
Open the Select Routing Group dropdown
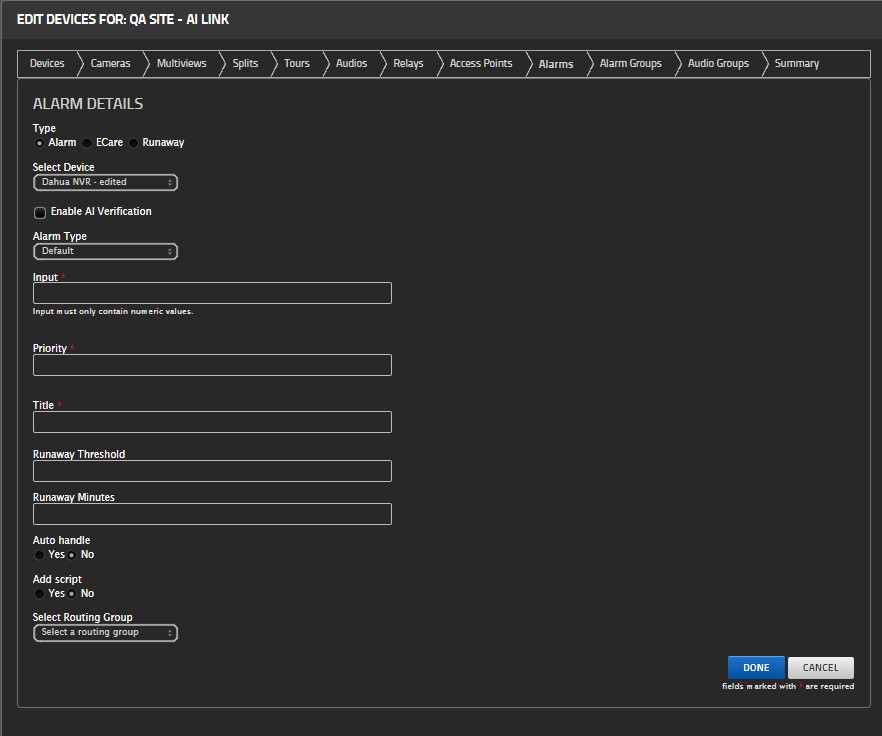[x=105, y=632]
